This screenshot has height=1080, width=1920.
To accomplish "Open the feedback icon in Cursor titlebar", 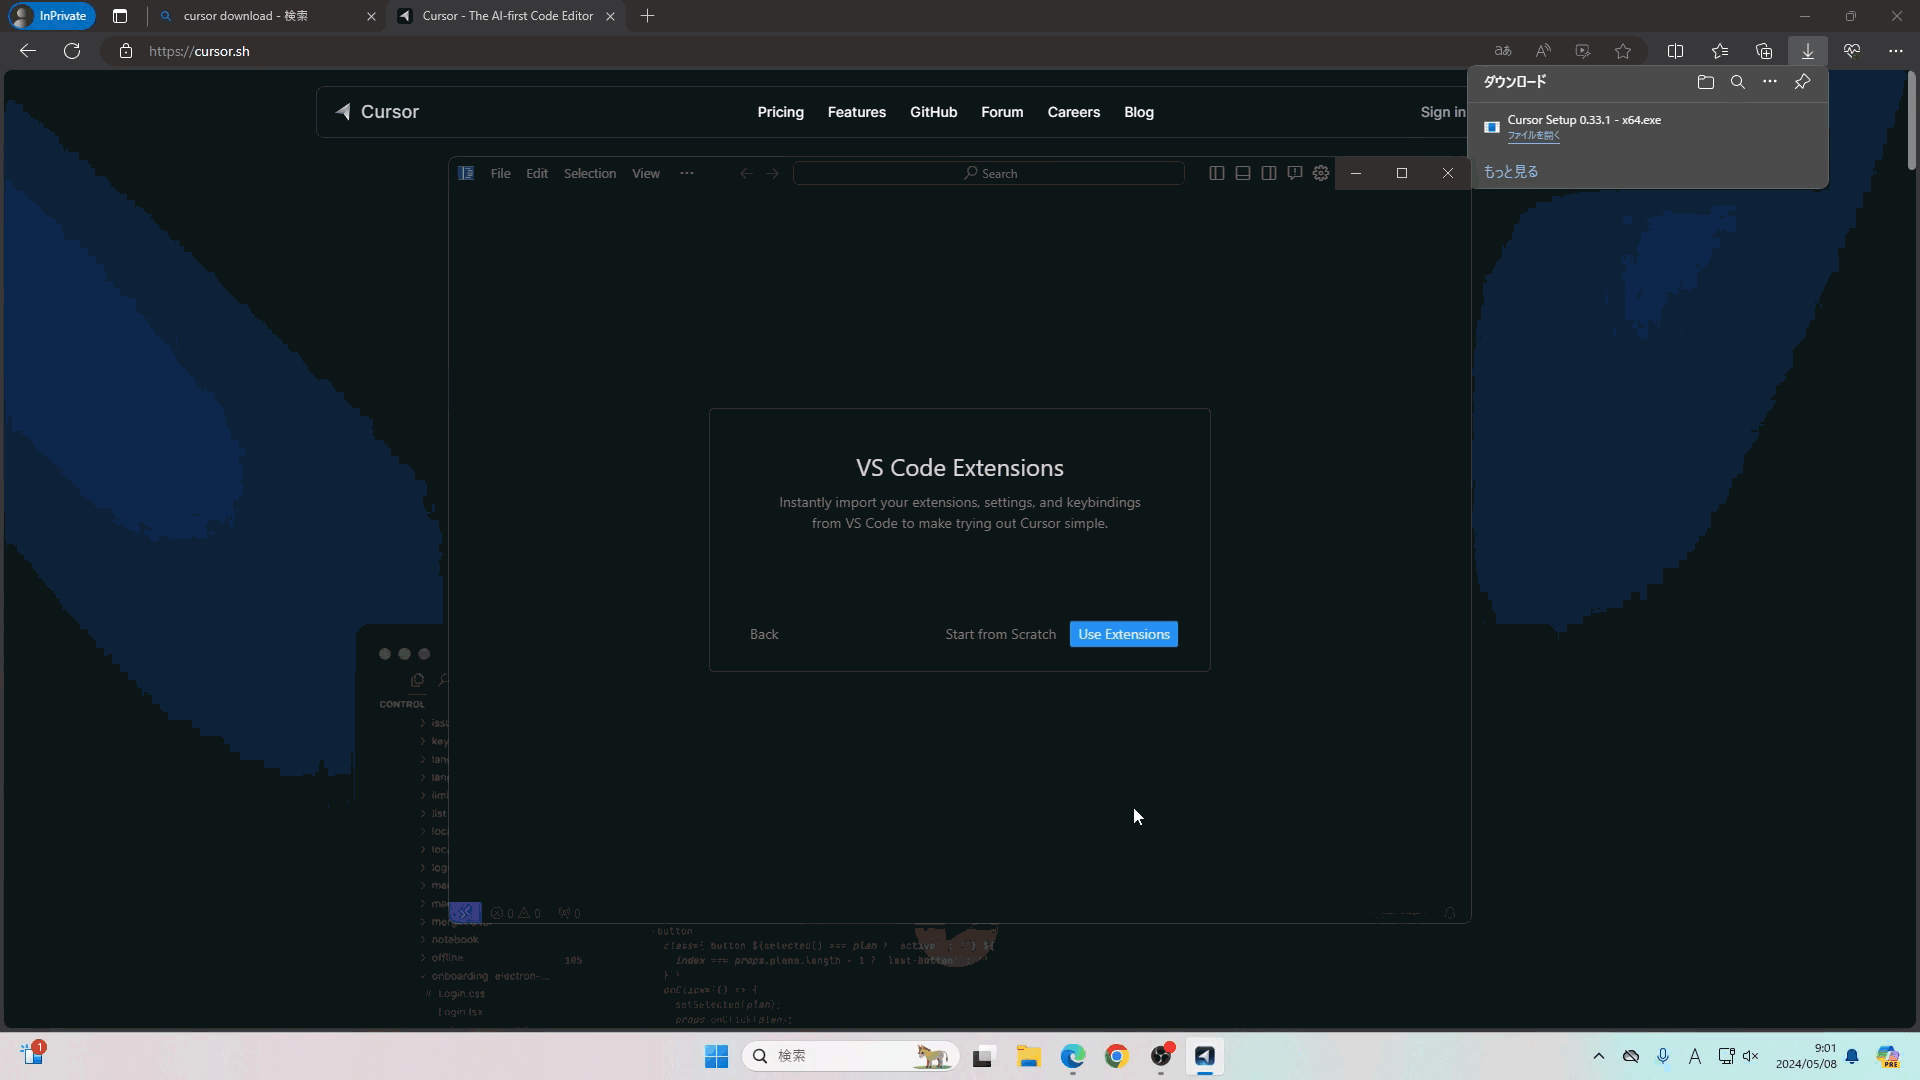I will pos(1294,173).
